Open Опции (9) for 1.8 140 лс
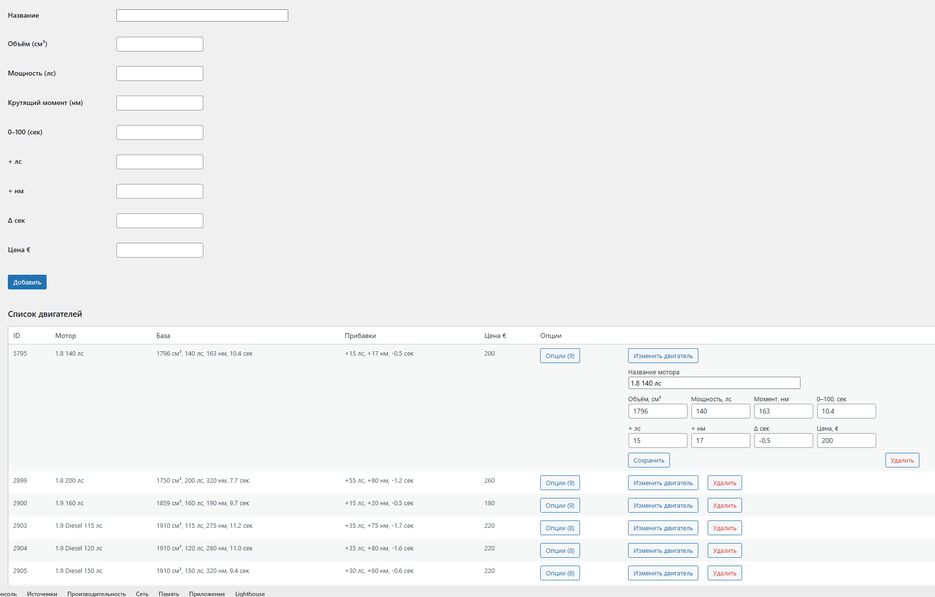 [x=559, y=355]
